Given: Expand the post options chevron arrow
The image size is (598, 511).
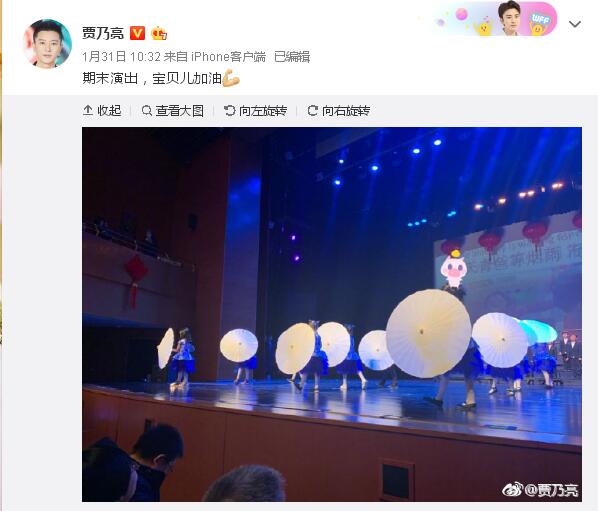Looking at the screenshot, I should tap(574, 24).
